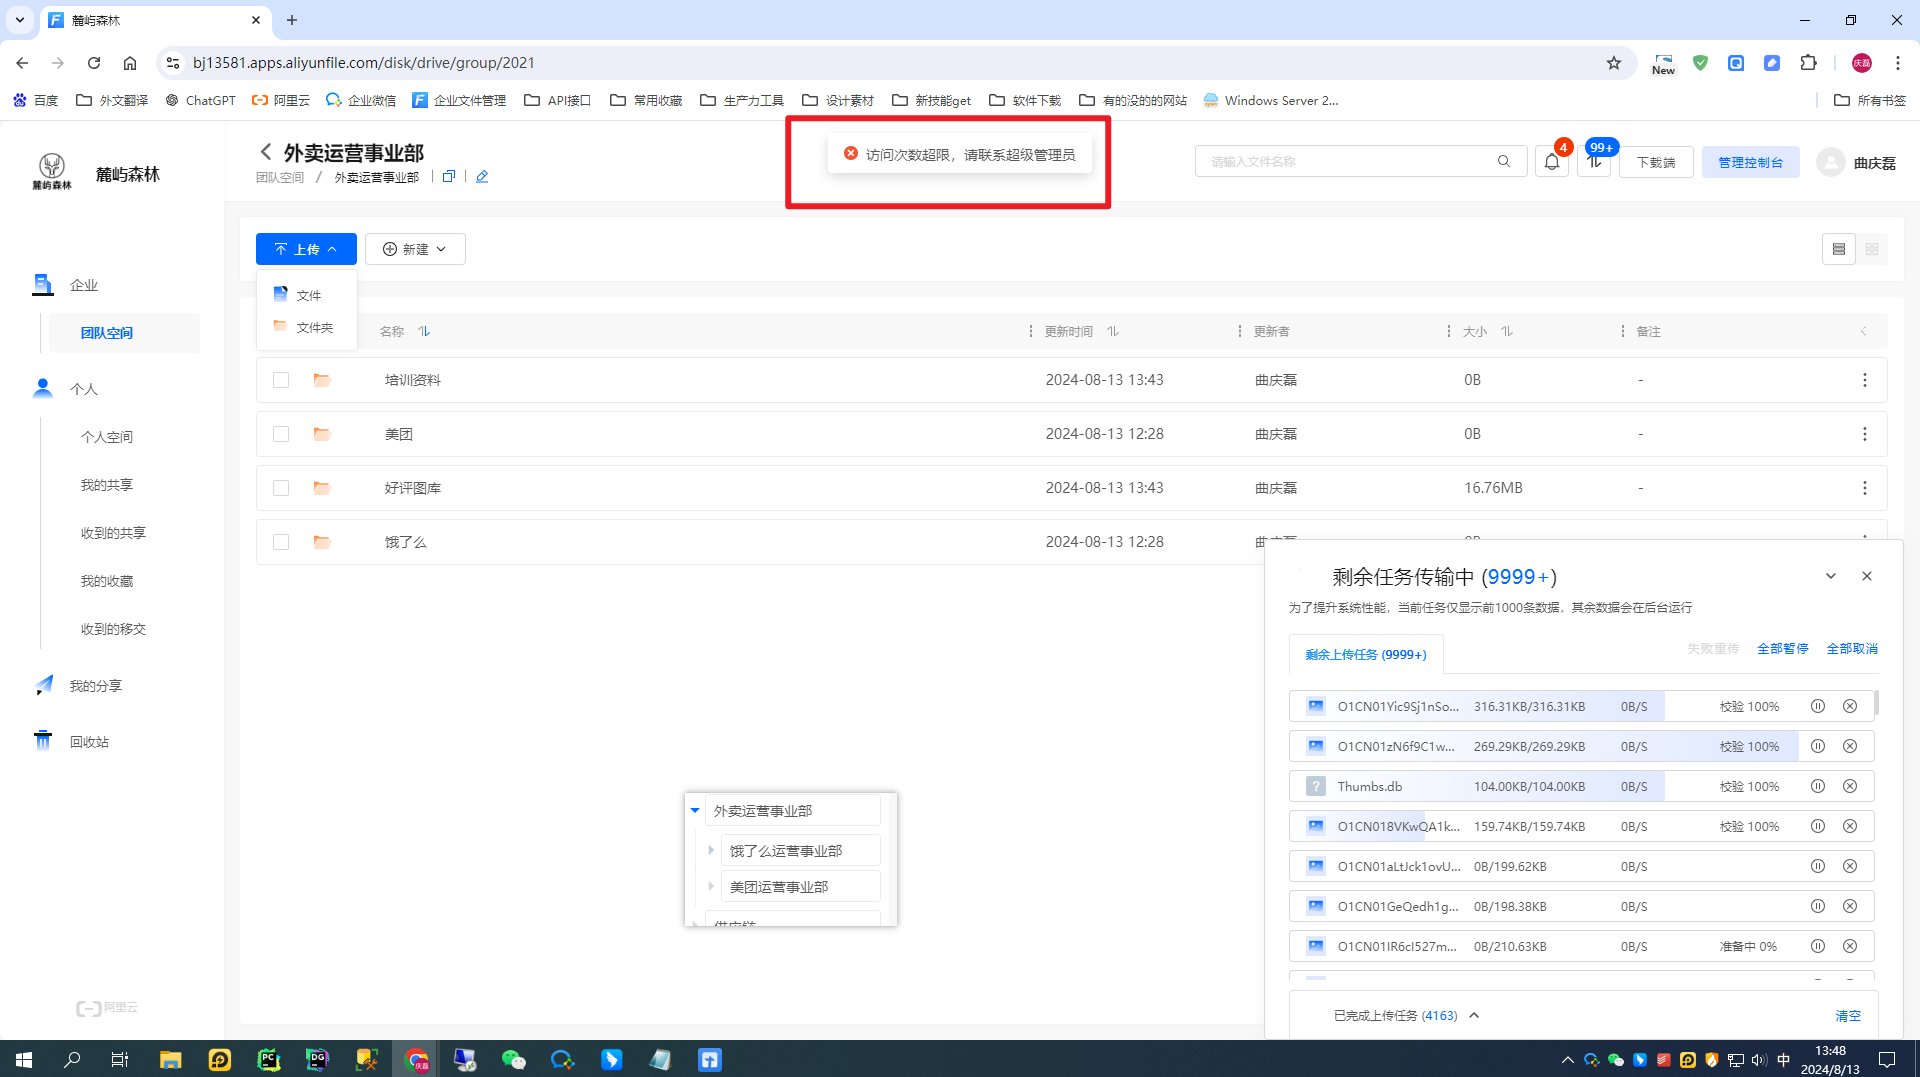Screen dimensions: 1920x1077
Task: Pause upload of O1CN01Yic9Sj1nSo file
Action: [1818, 706]
